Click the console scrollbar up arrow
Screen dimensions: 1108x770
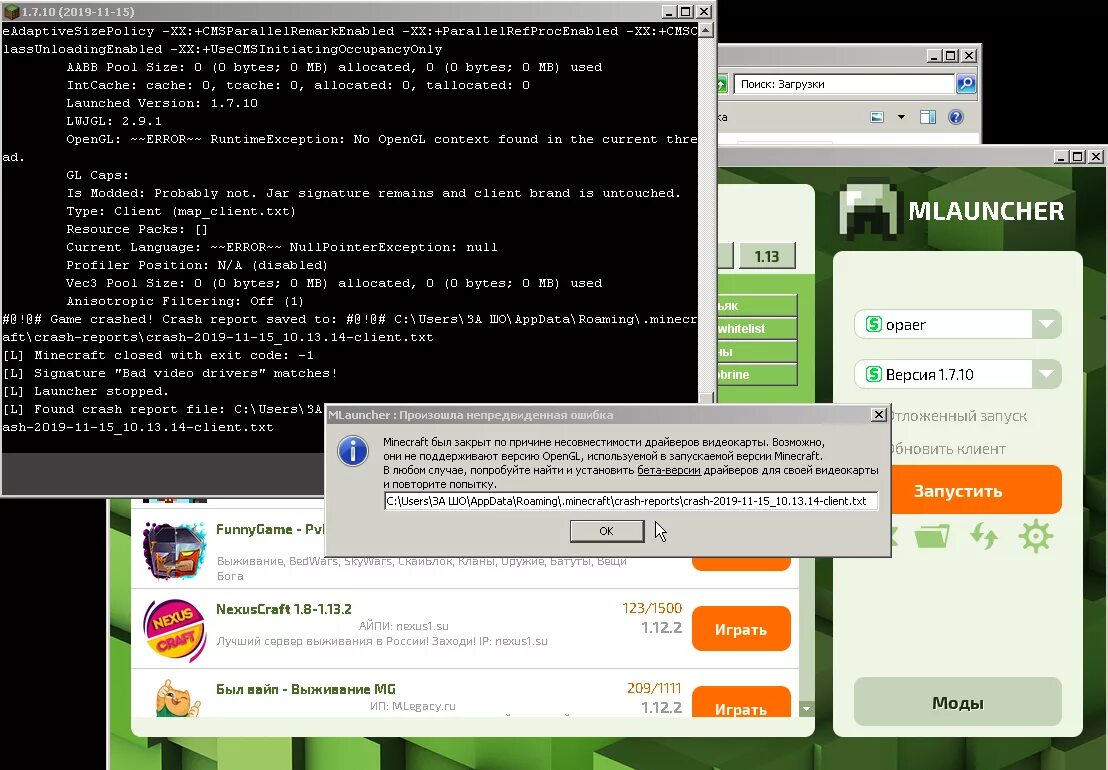coord(705,31)
